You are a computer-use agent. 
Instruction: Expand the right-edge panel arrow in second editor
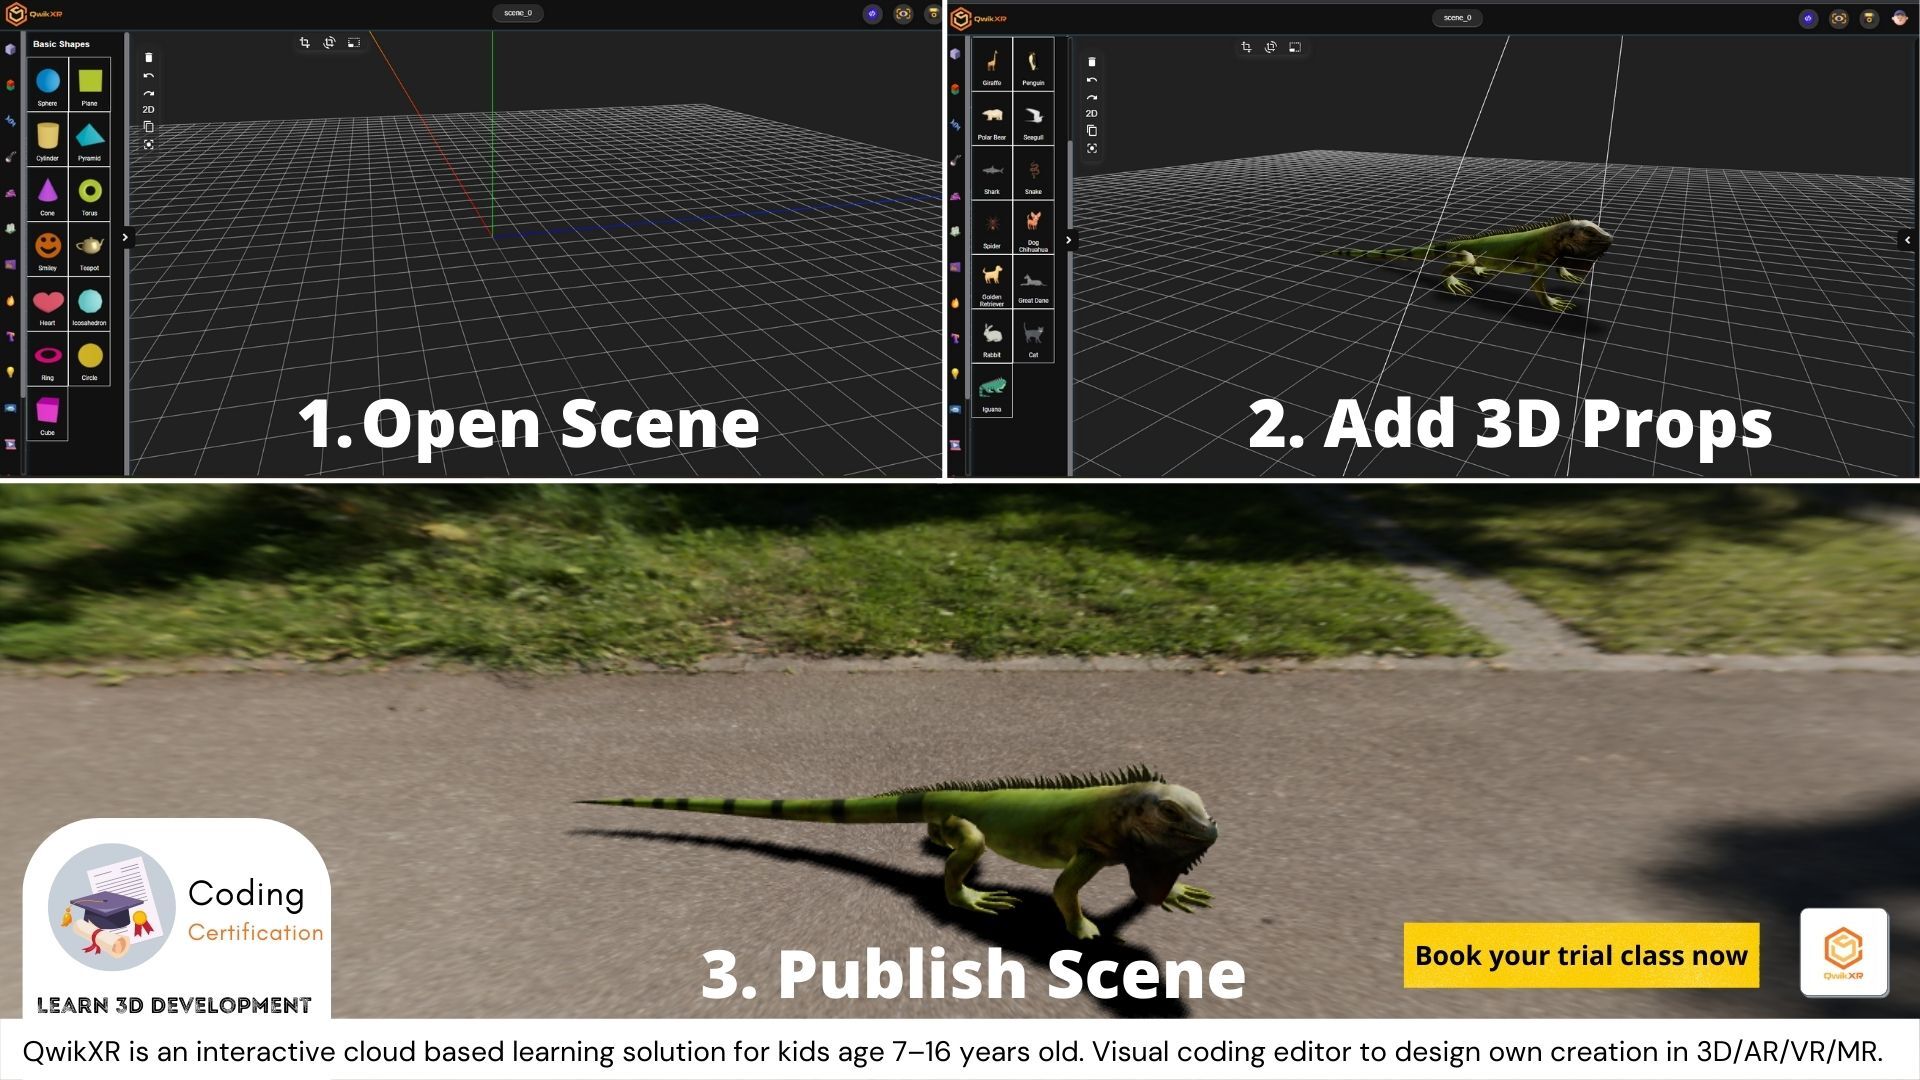[1907, 240]
